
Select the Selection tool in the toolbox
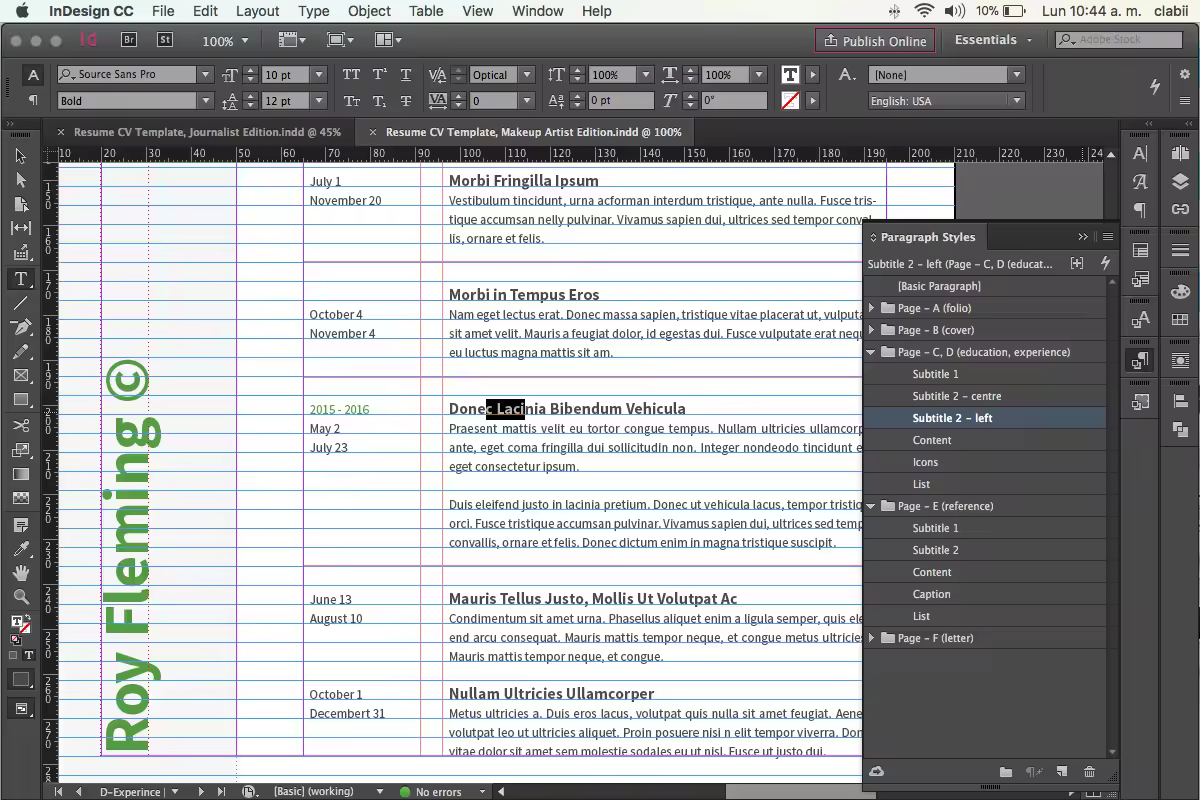[x=21, y=156]
